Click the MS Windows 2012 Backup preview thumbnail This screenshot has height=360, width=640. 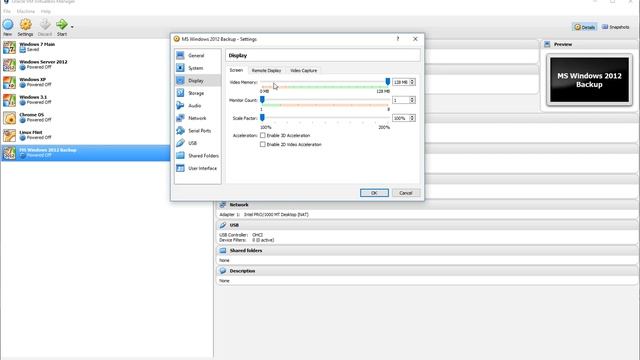[589, 80]
